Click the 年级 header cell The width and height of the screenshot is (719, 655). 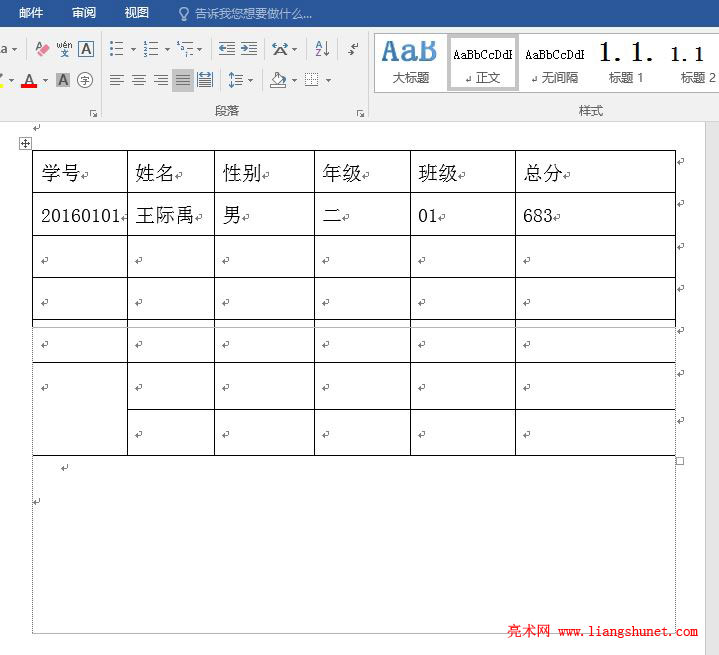coord(362,172)
